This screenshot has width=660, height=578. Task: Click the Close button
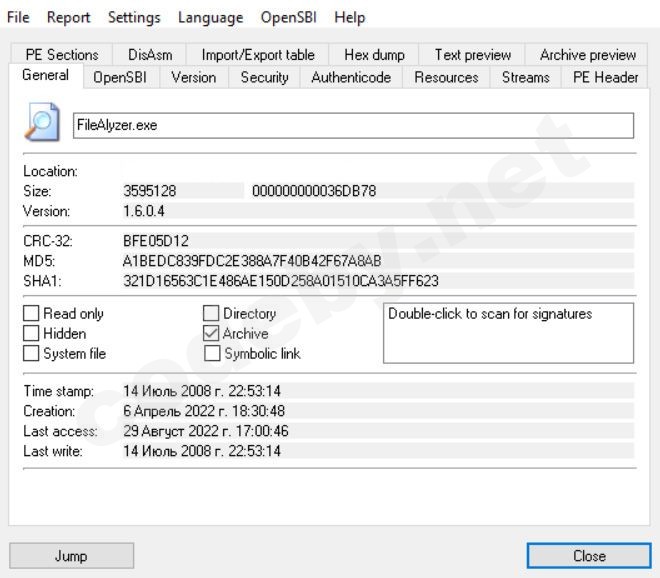589,556
